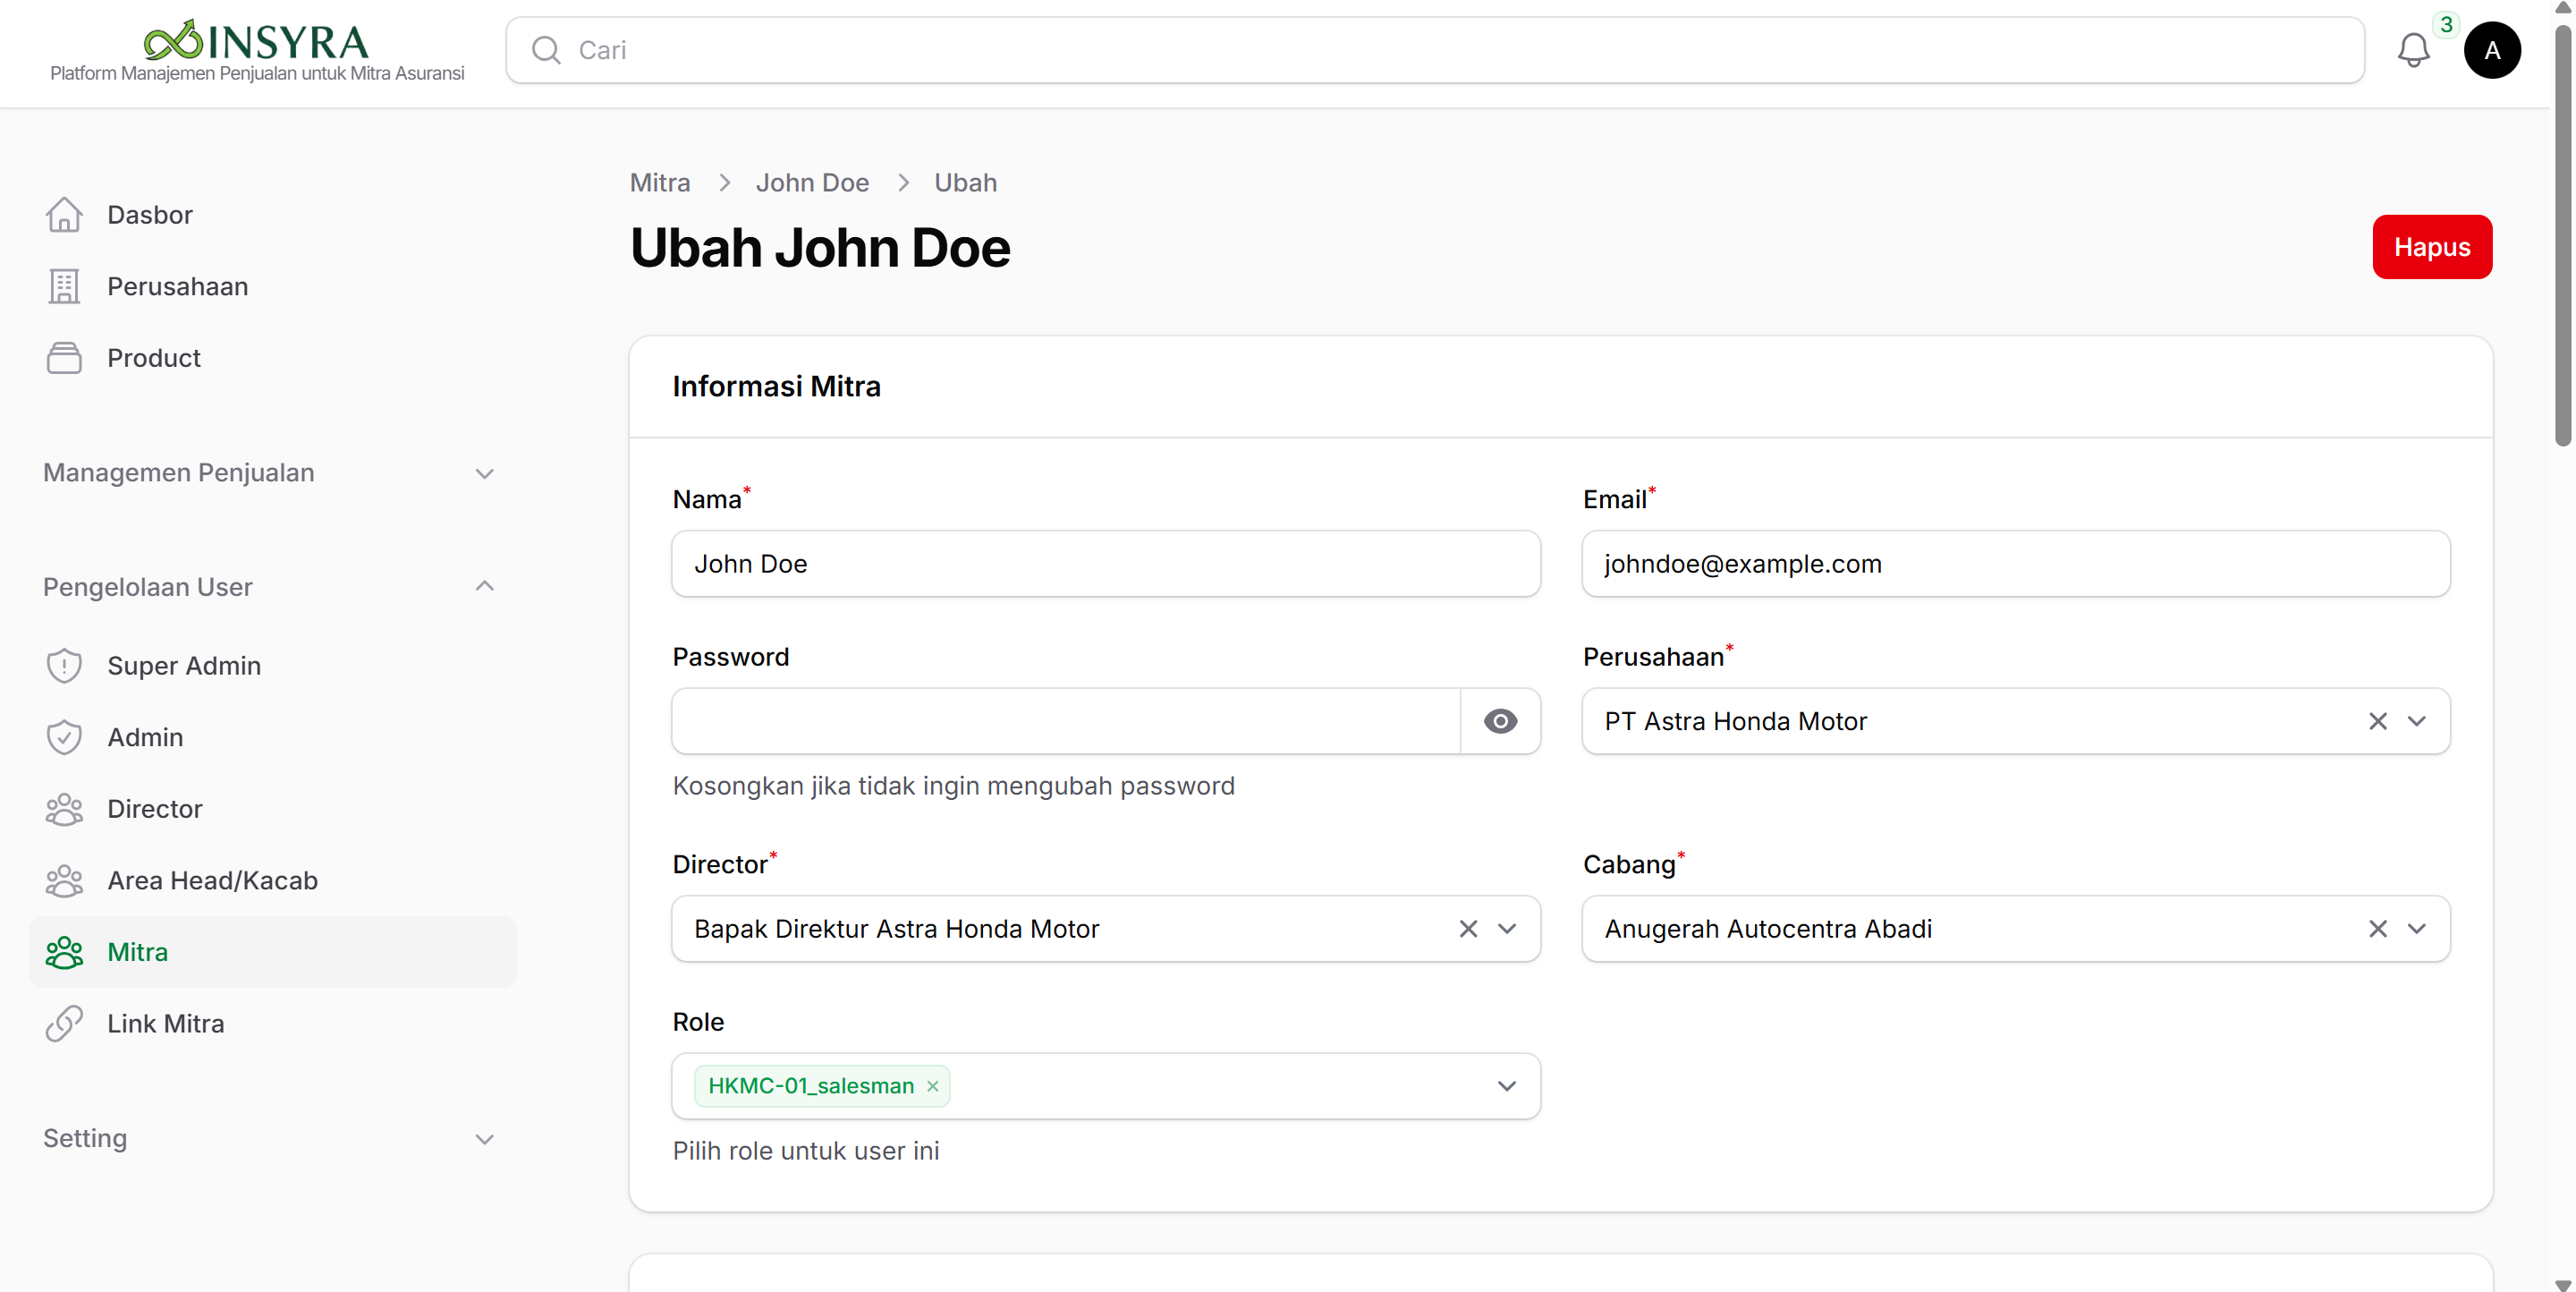Clear the Perusahaan selection with X
Screen dimensions: 2576x1292
[x=2378, y=721]
